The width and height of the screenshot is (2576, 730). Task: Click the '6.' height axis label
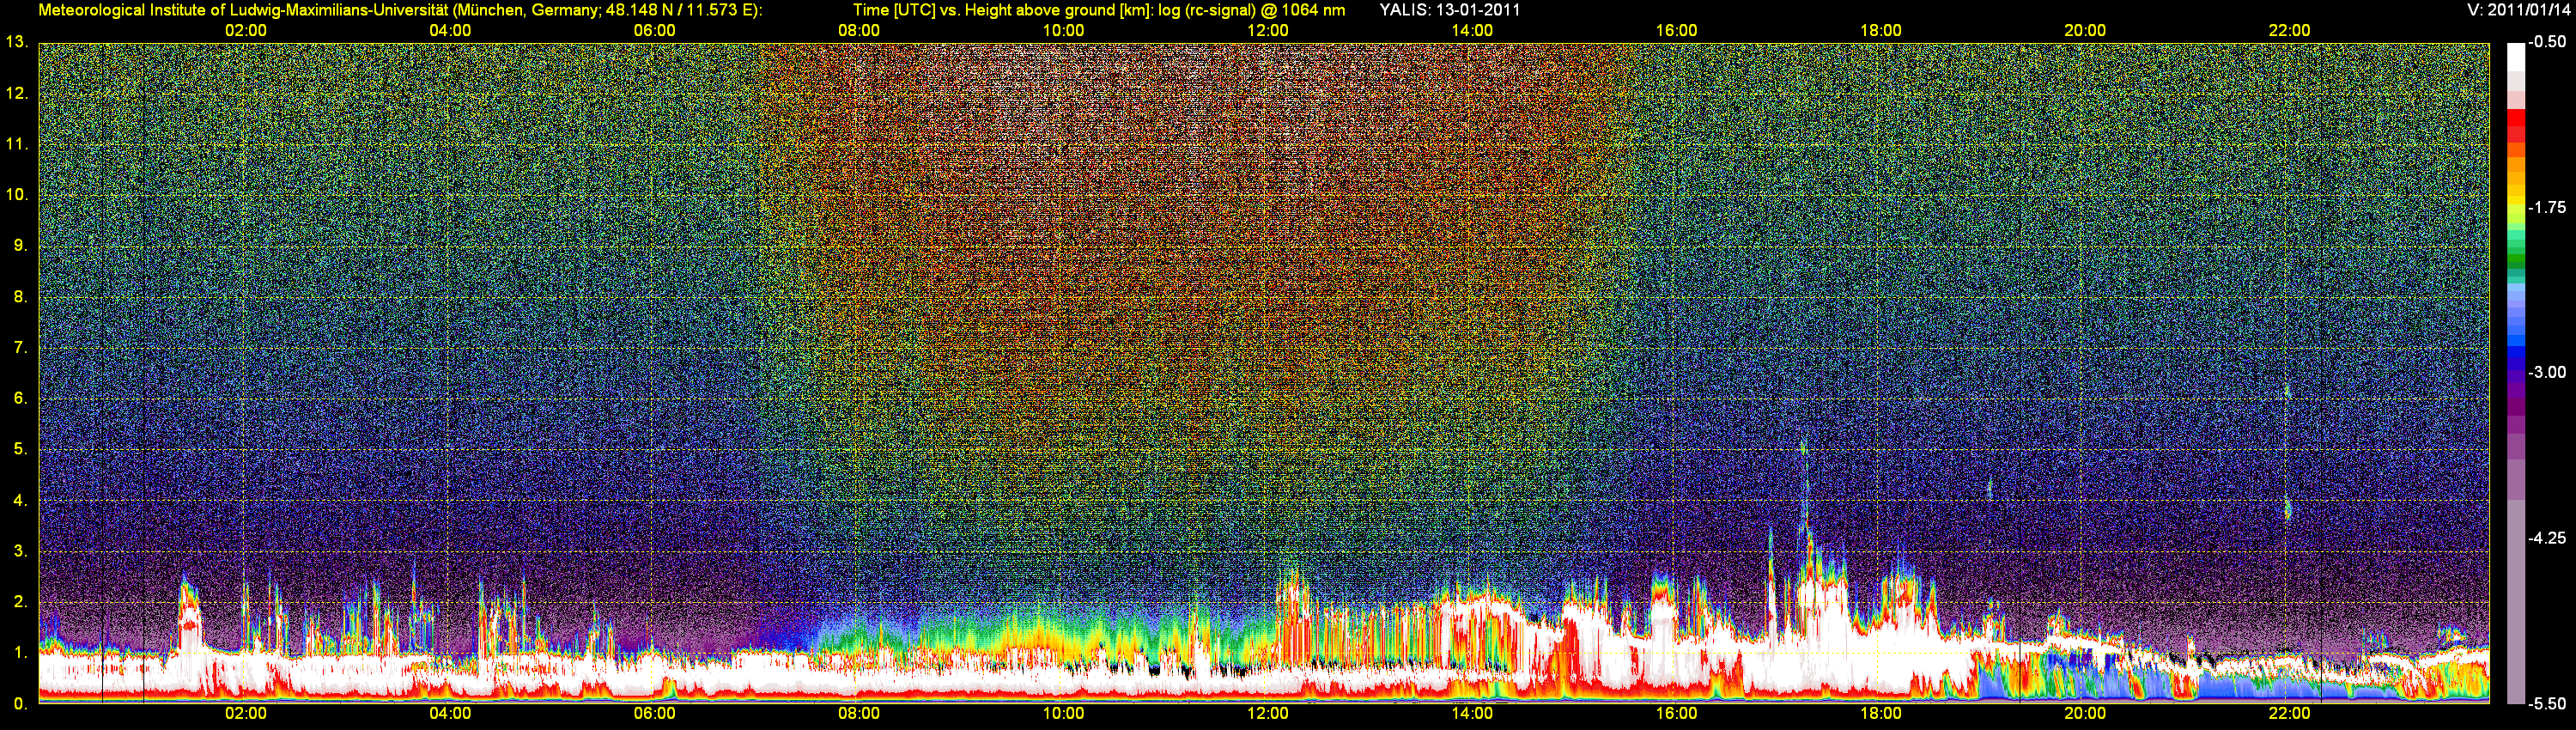click(x=21, y=398)
